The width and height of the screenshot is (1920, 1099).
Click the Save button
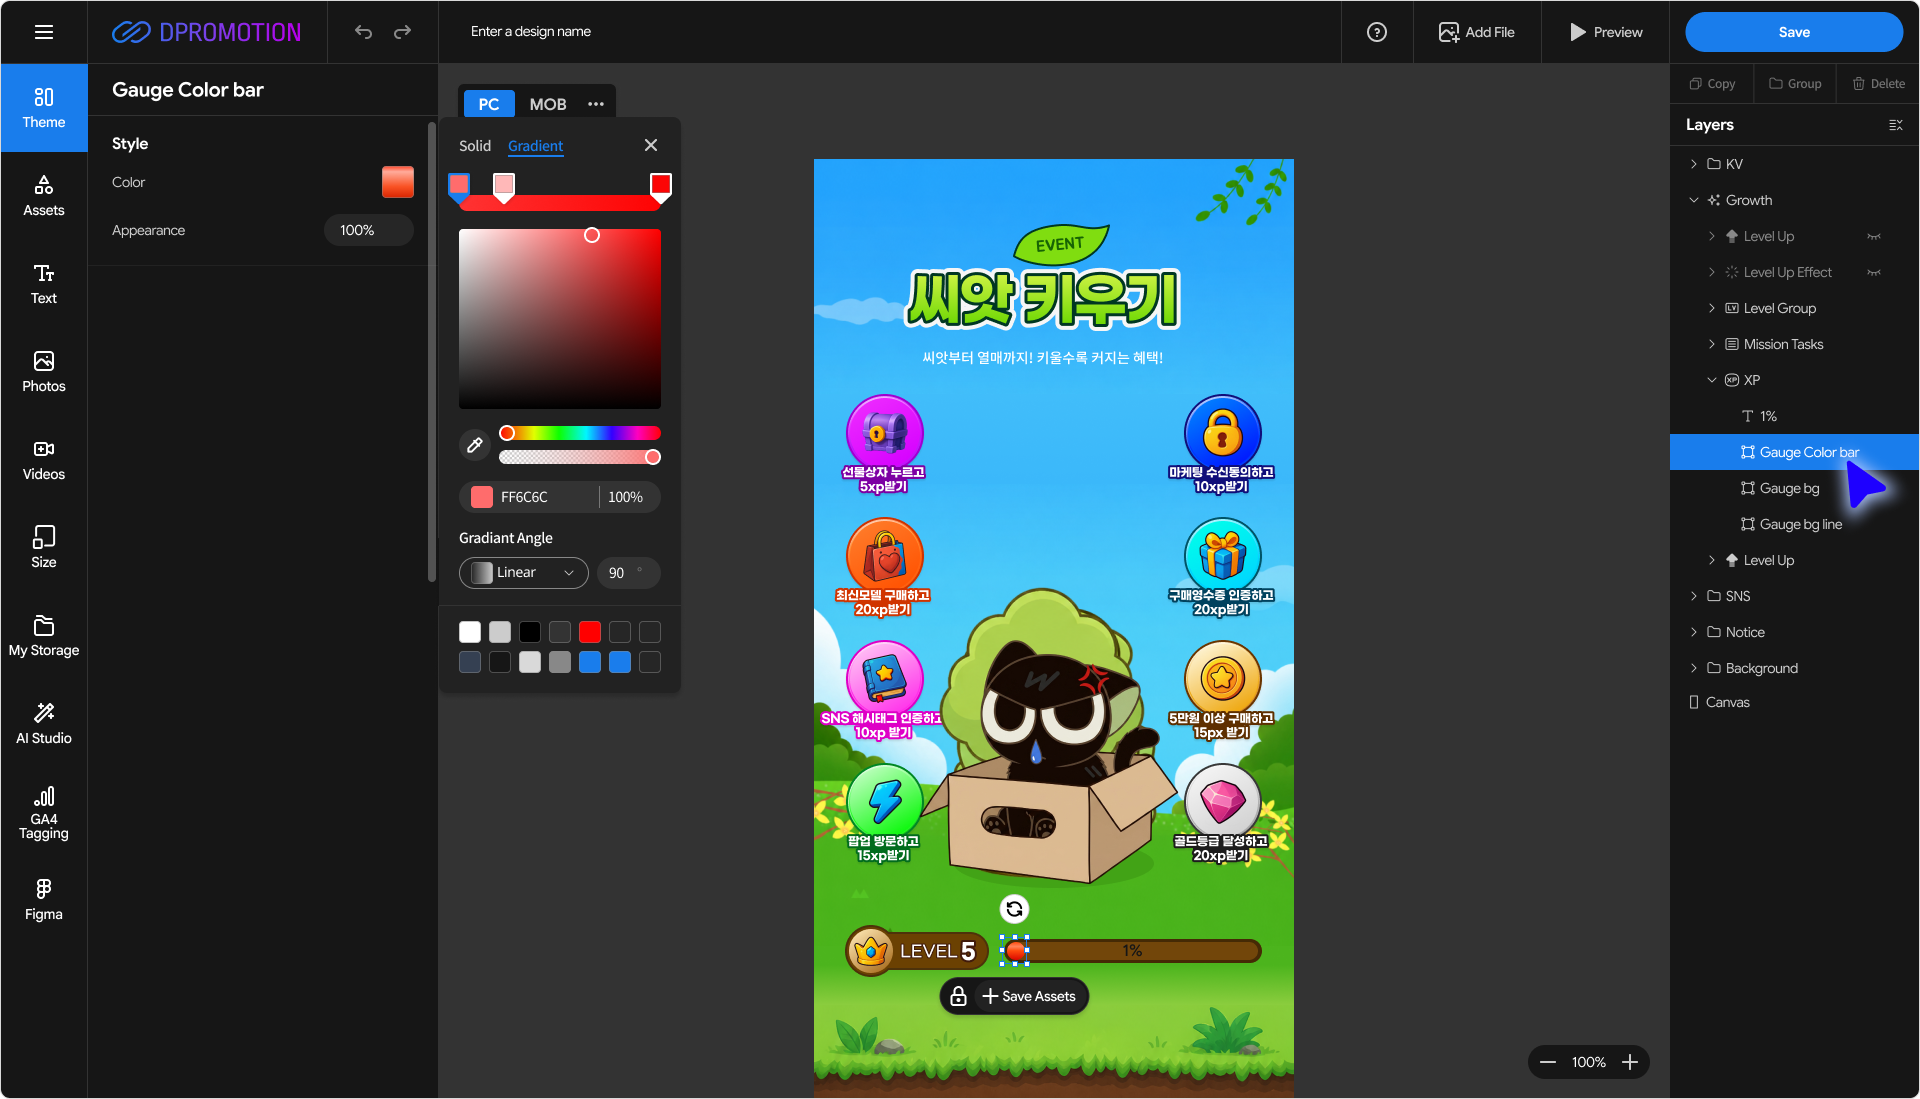(1794, 32)
